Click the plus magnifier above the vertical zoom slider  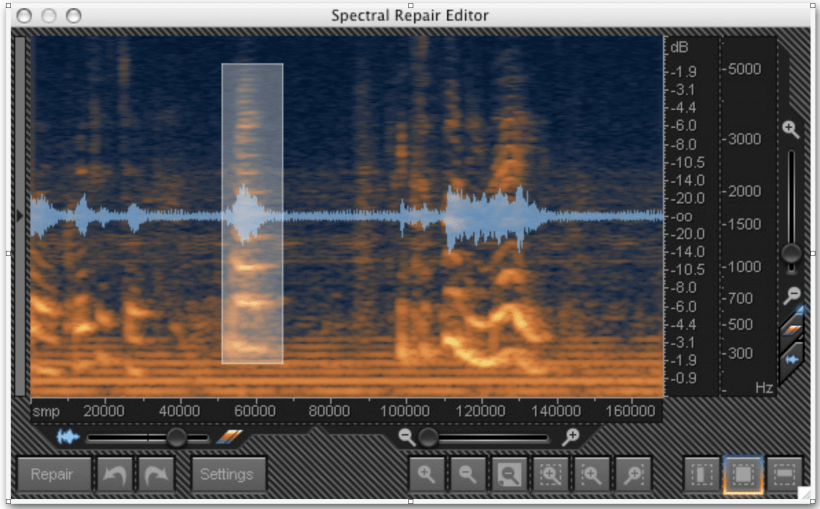tap(791, 129)
